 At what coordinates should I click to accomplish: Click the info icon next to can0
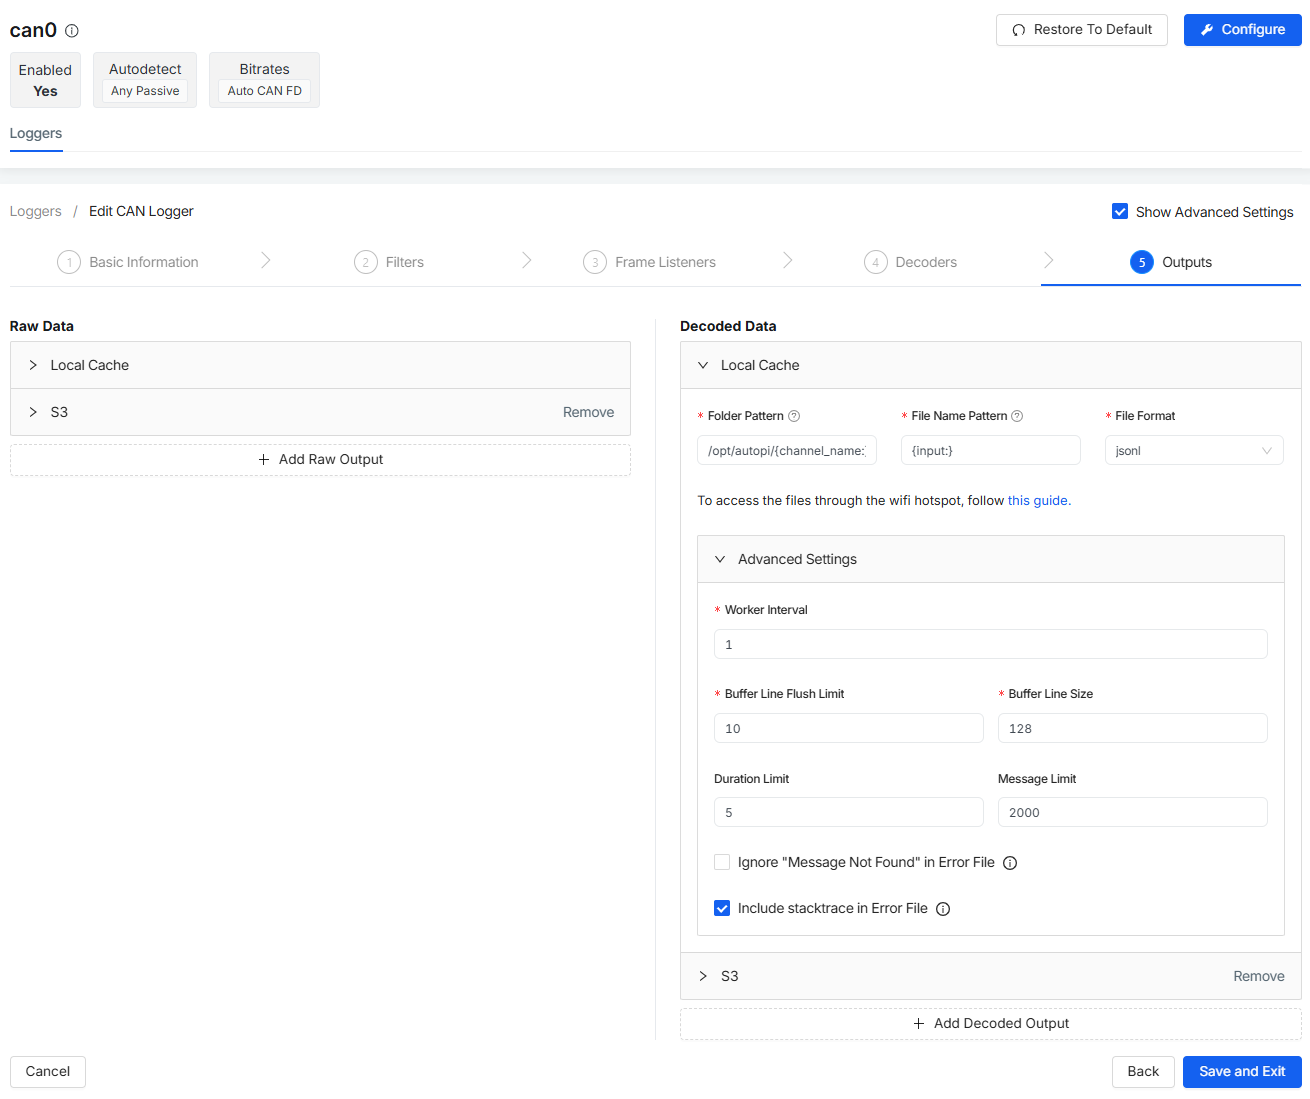(x=72, y=31)
